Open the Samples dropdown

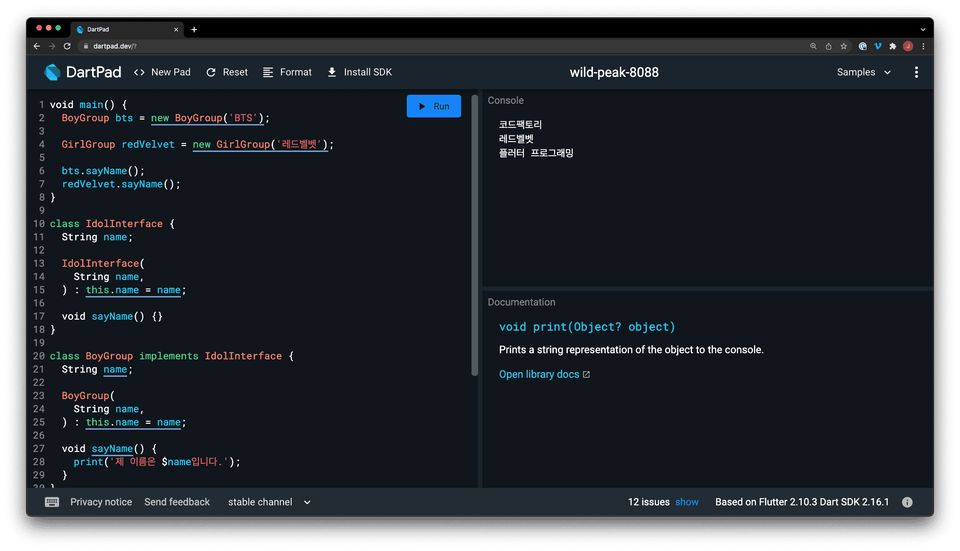864,72
